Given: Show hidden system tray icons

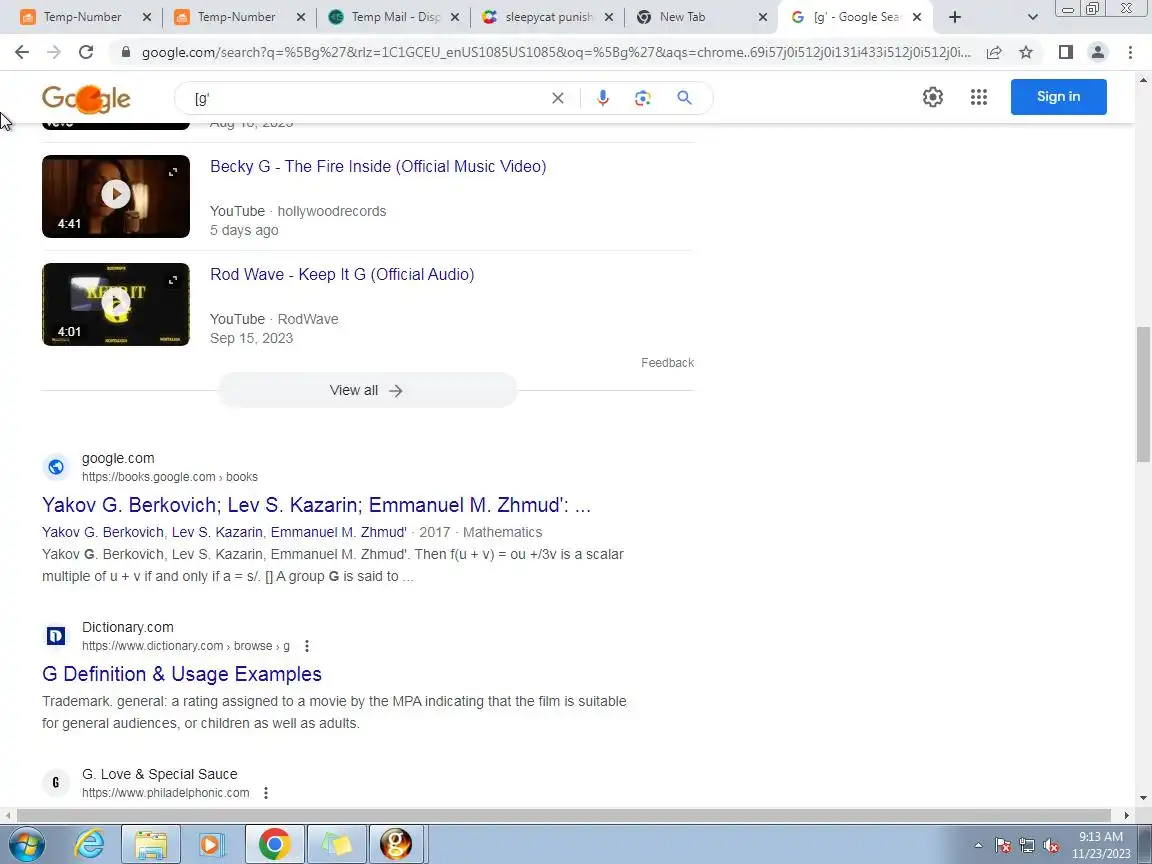Looking at the screenshot, I should pyautogui.click(x=978, y=846).
